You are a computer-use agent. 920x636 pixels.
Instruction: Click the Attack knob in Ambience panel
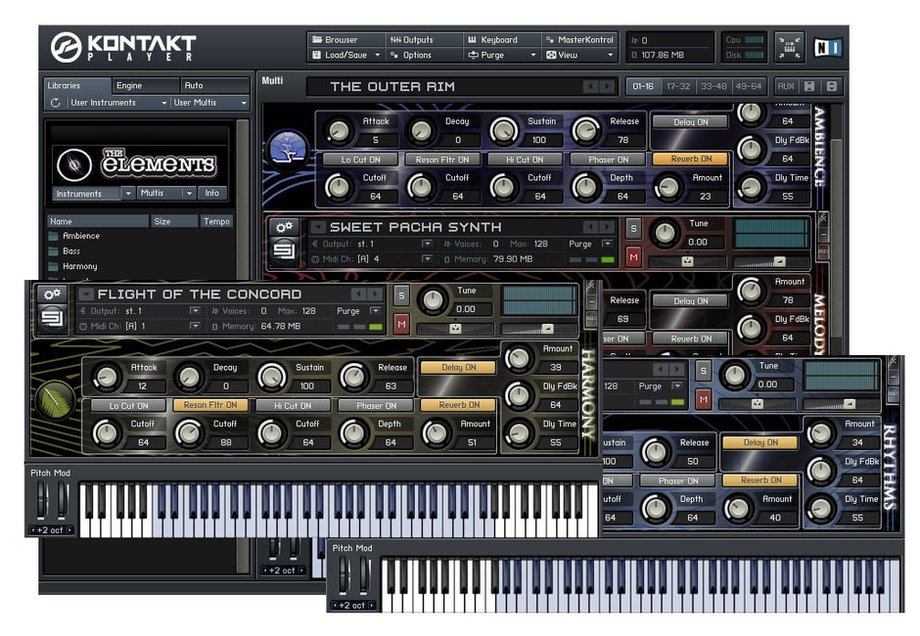point(339,131)
